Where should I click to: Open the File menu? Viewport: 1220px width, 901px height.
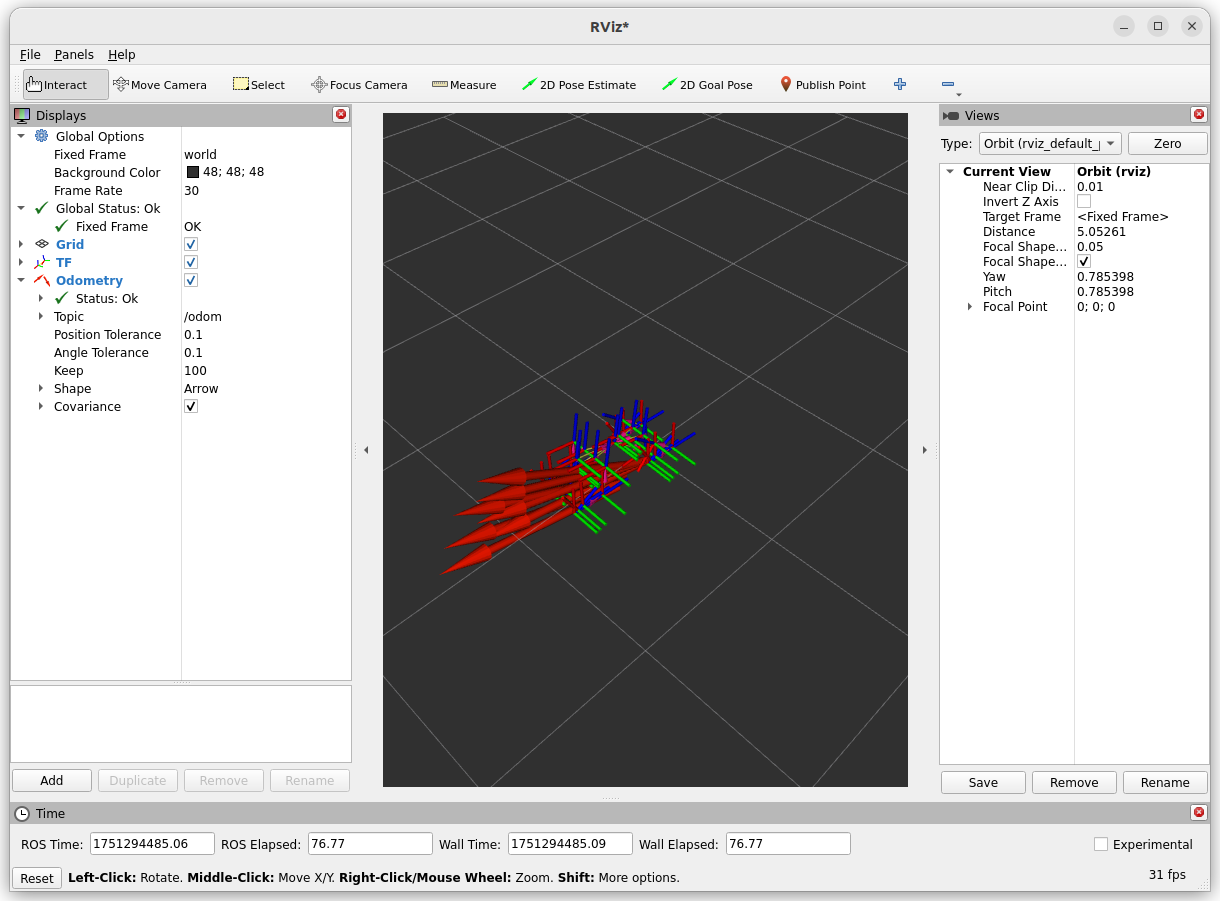coord(30,54)
